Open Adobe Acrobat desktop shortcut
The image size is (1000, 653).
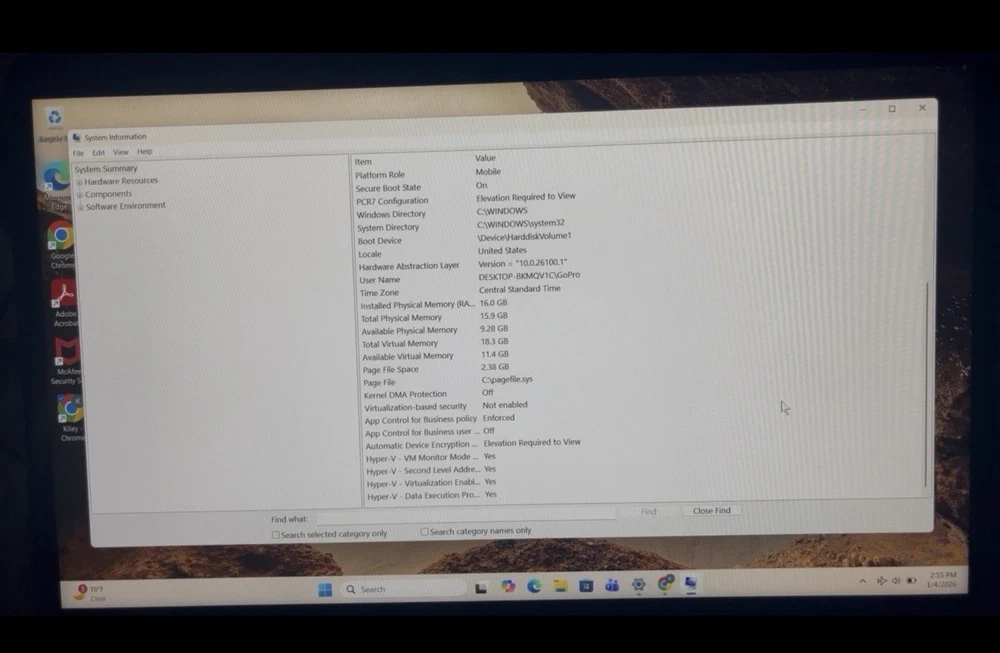pyautogui.click(x=64, y=294)
